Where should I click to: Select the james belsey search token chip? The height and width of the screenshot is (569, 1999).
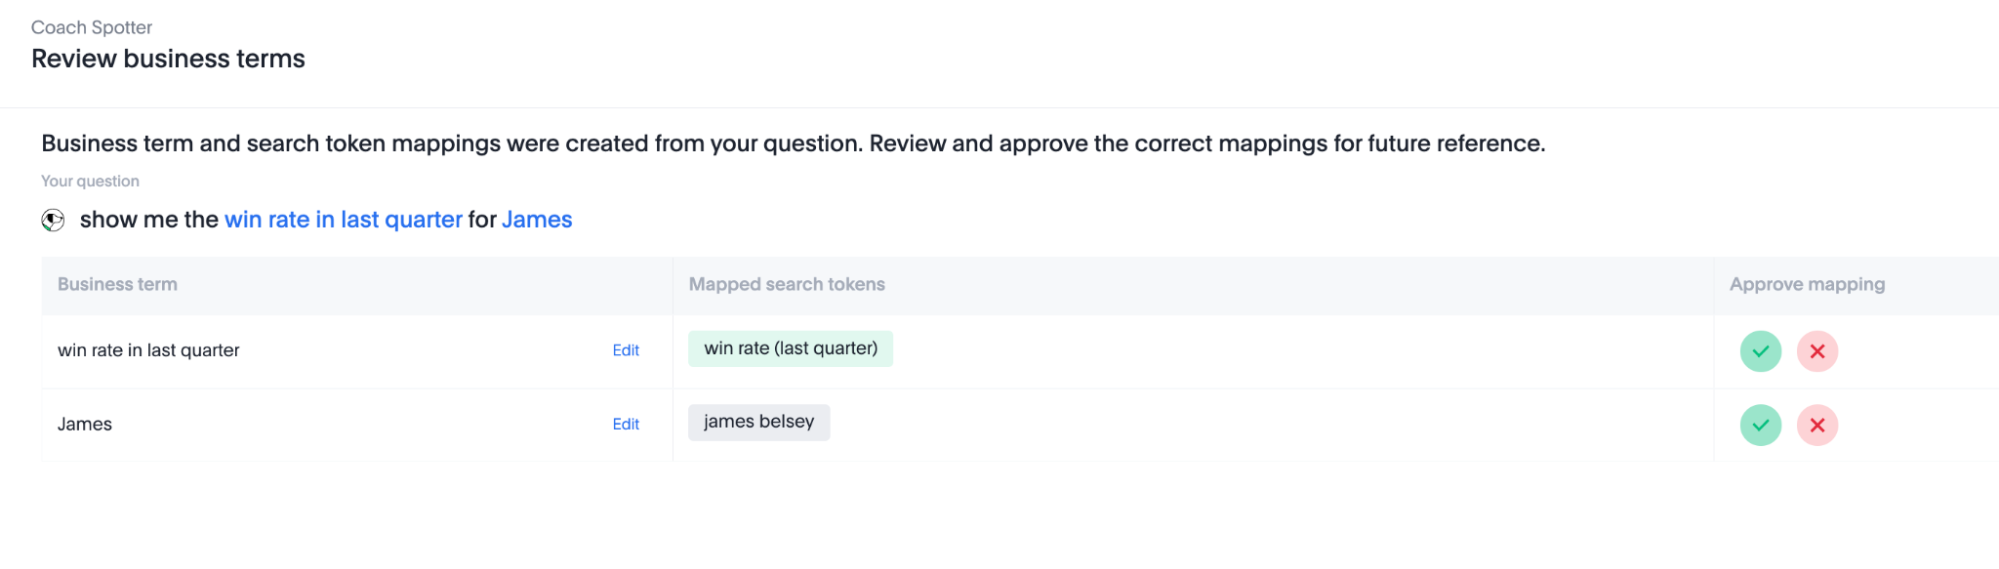coord(758,422)
